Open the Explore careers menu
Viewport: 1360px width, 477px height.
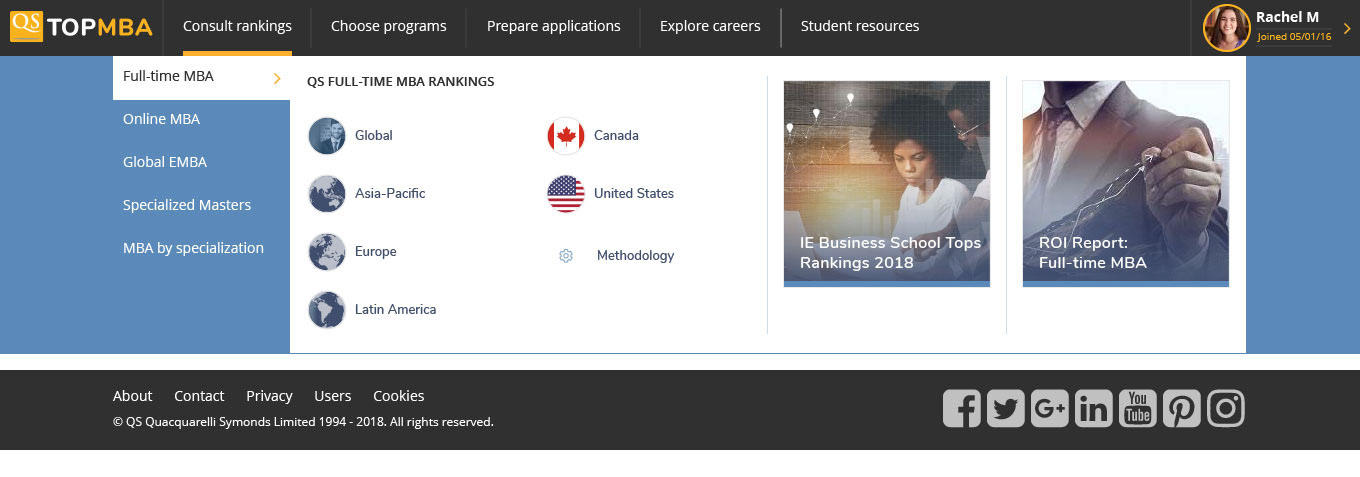pyautogui.click(x=710, y=26)
